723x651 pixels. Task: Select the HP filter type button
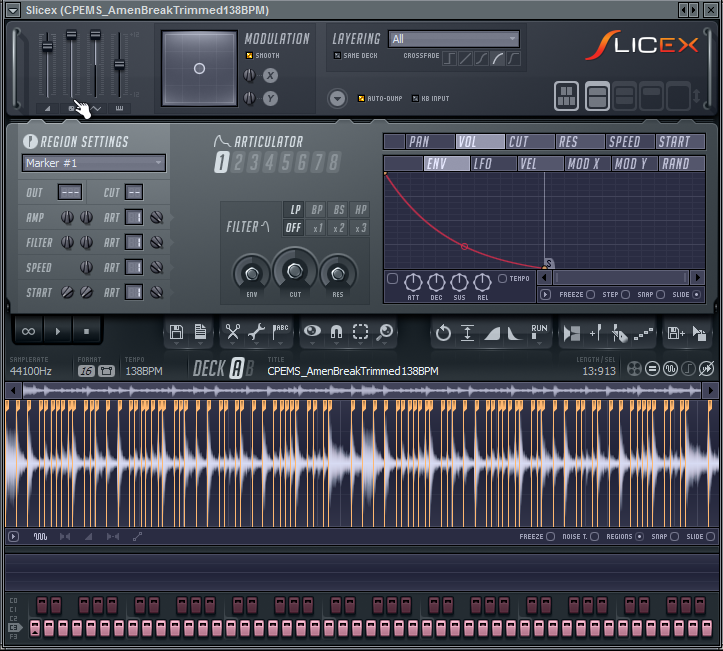point(360,210)
